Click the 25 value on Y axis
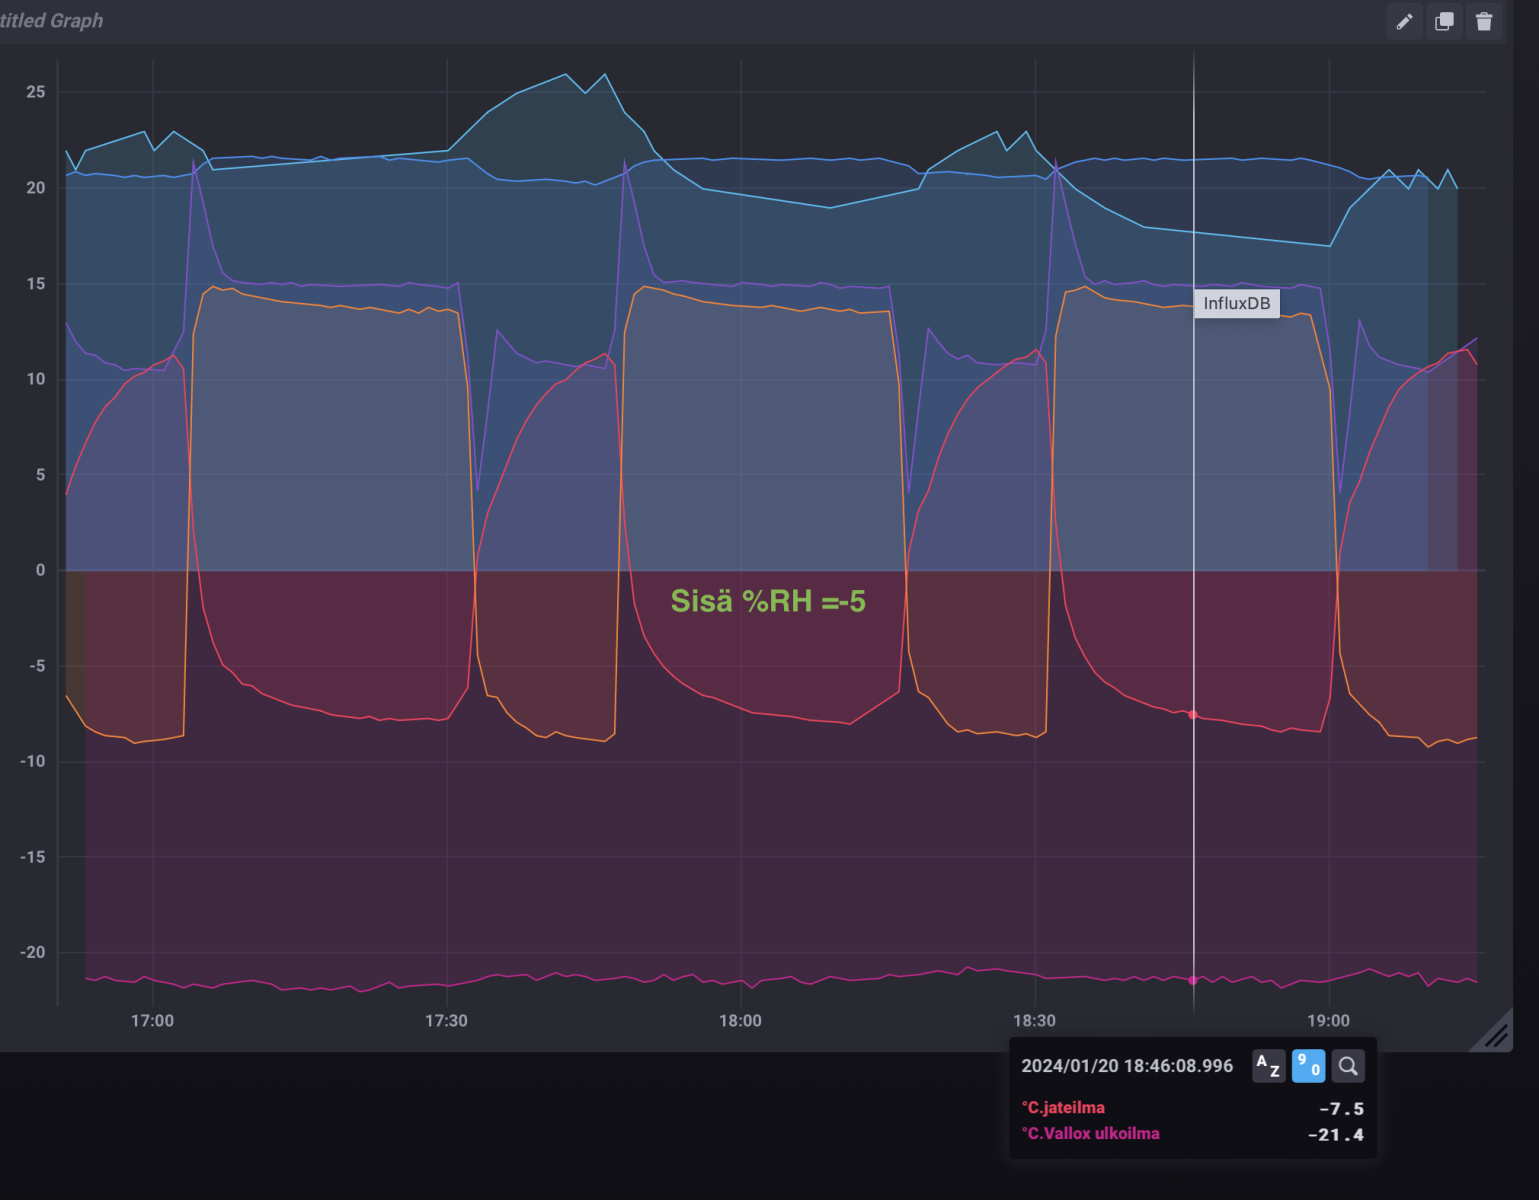The height and width of the screenshot is (1200, 1539). click(x=36, y=92)
